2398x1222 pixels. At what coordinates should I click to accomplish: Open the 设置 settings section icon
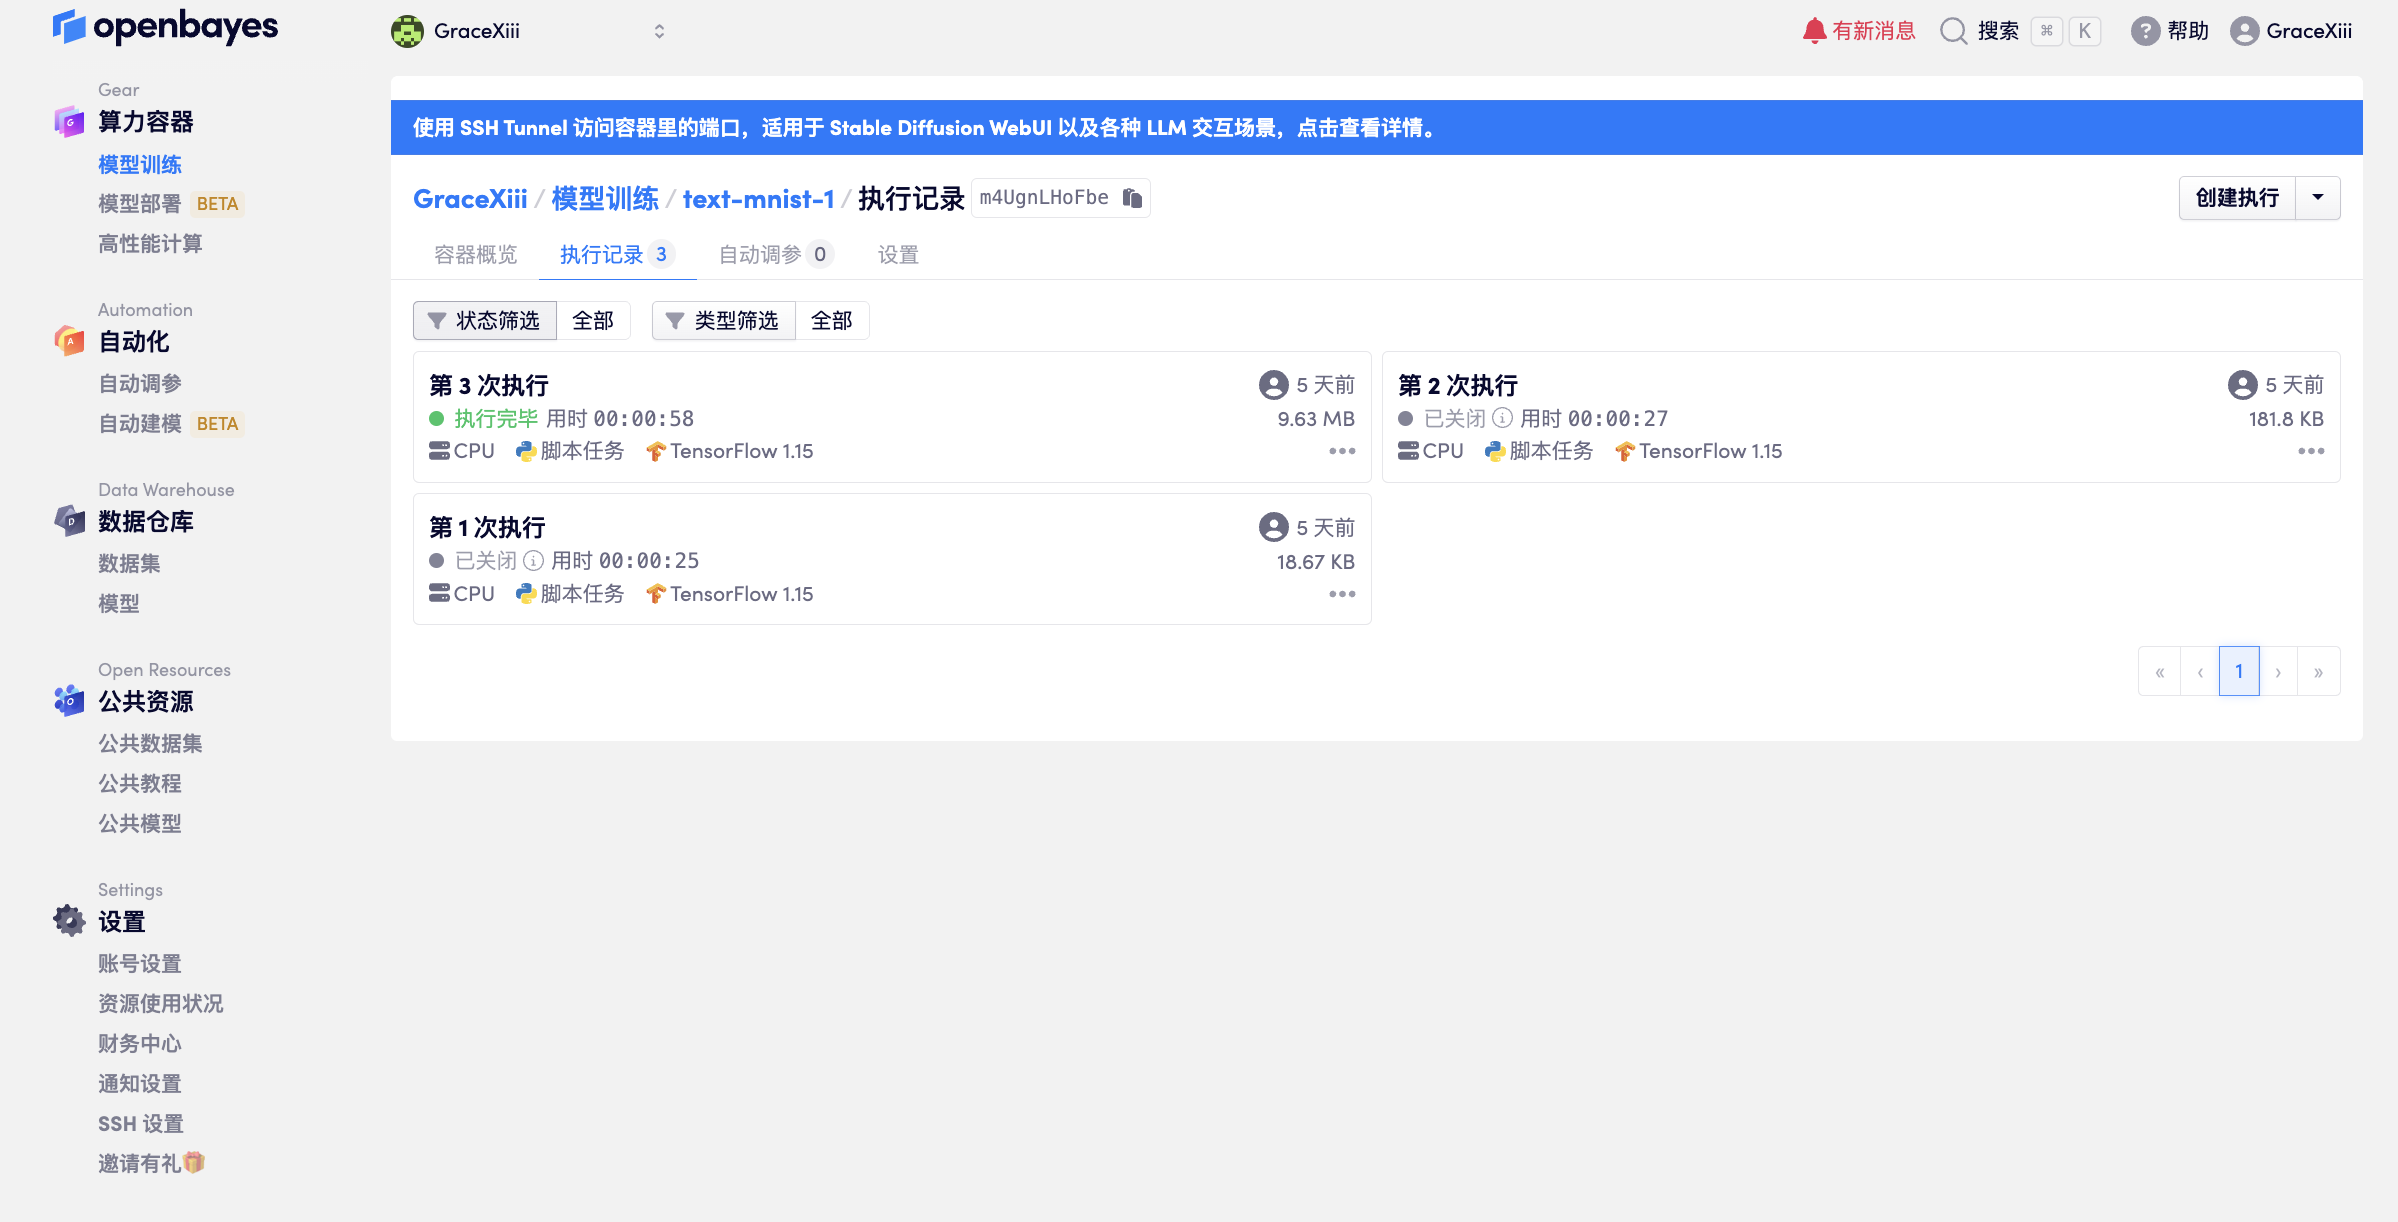point(68,920)
